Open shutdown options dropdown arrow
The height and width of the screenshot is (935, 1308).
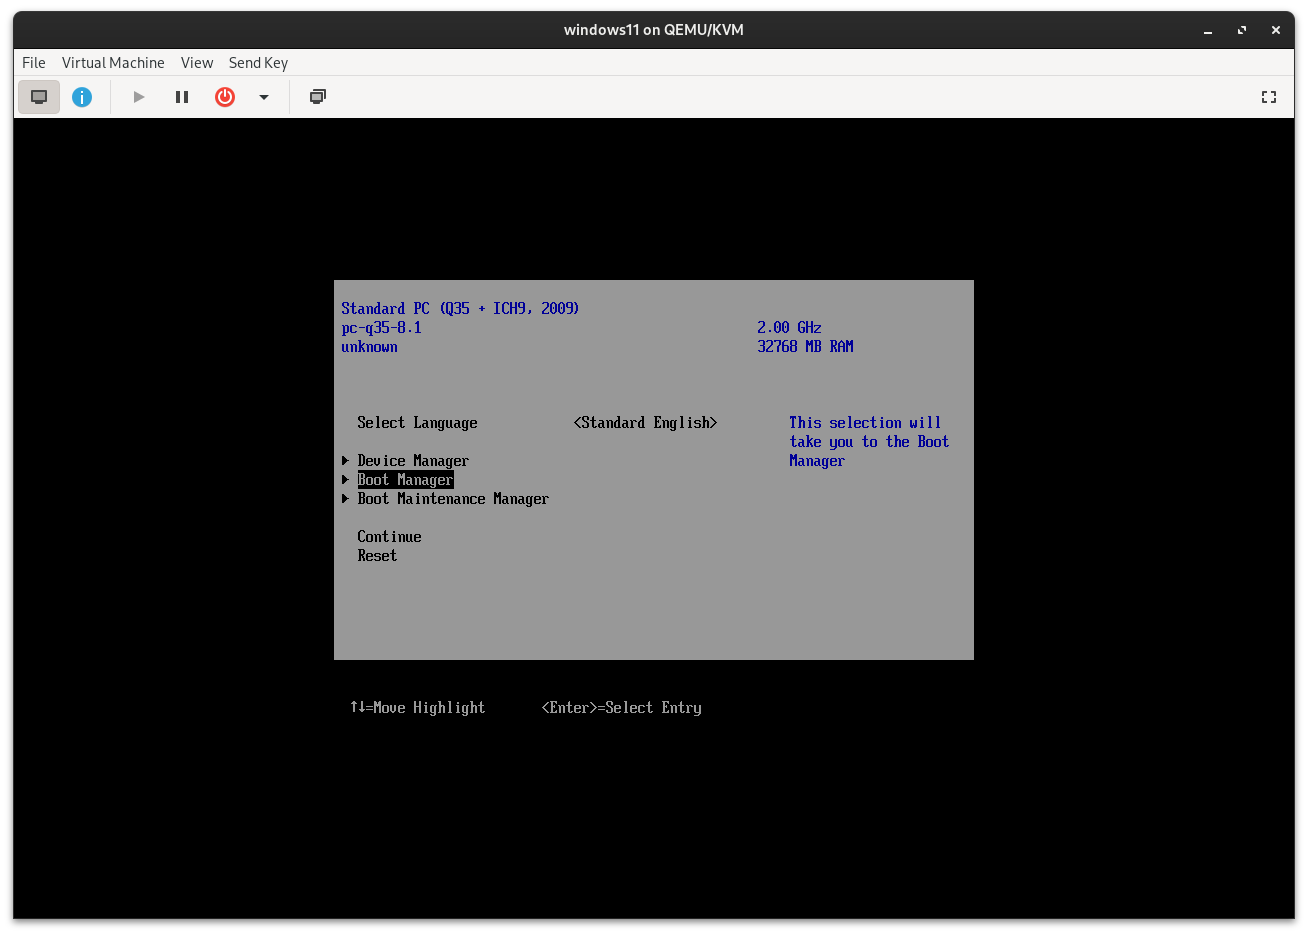pyautogui.click(x=264, y=97)
